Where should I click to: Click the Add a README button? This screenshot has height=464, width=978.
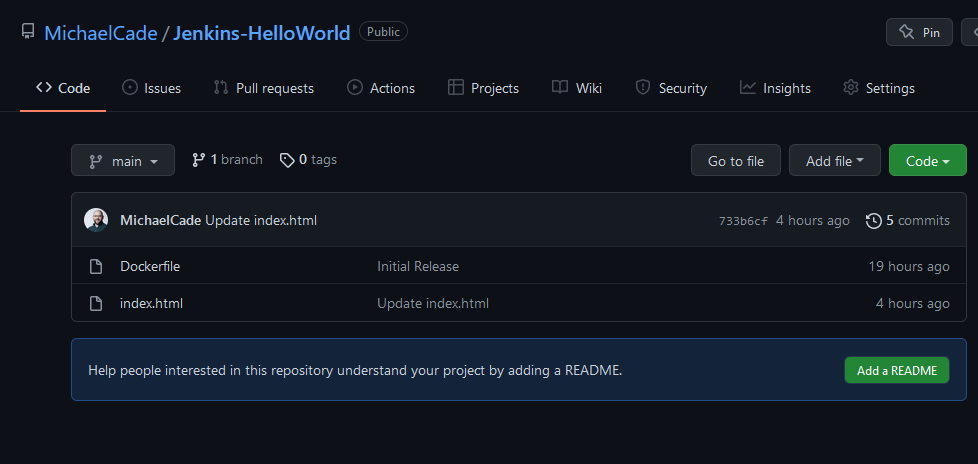[896, 370]
